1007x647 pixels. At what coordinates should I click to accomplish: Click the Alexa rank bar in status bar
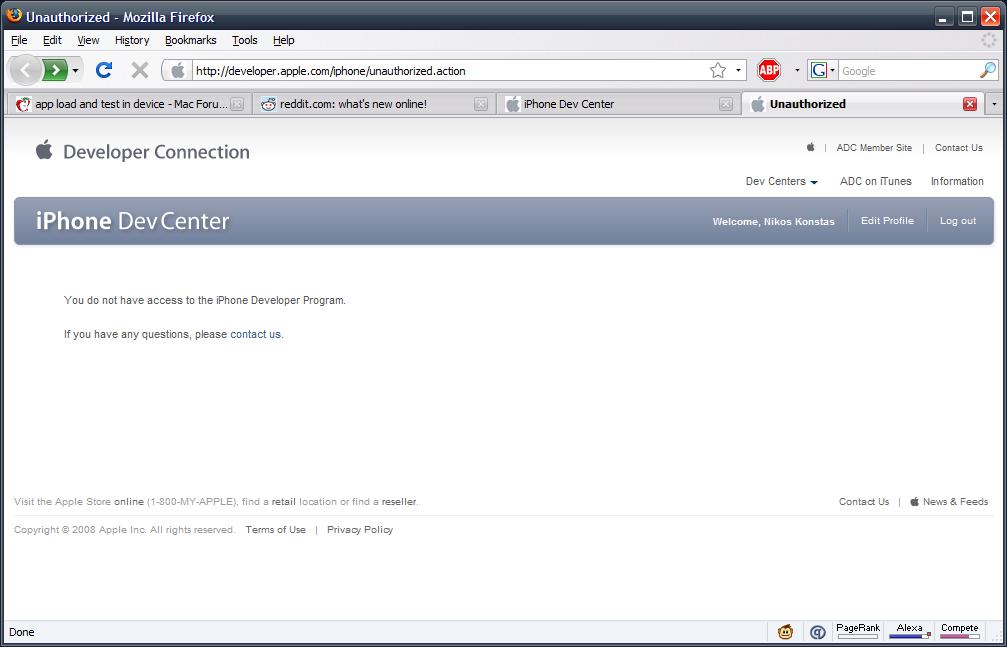point(909,632)
